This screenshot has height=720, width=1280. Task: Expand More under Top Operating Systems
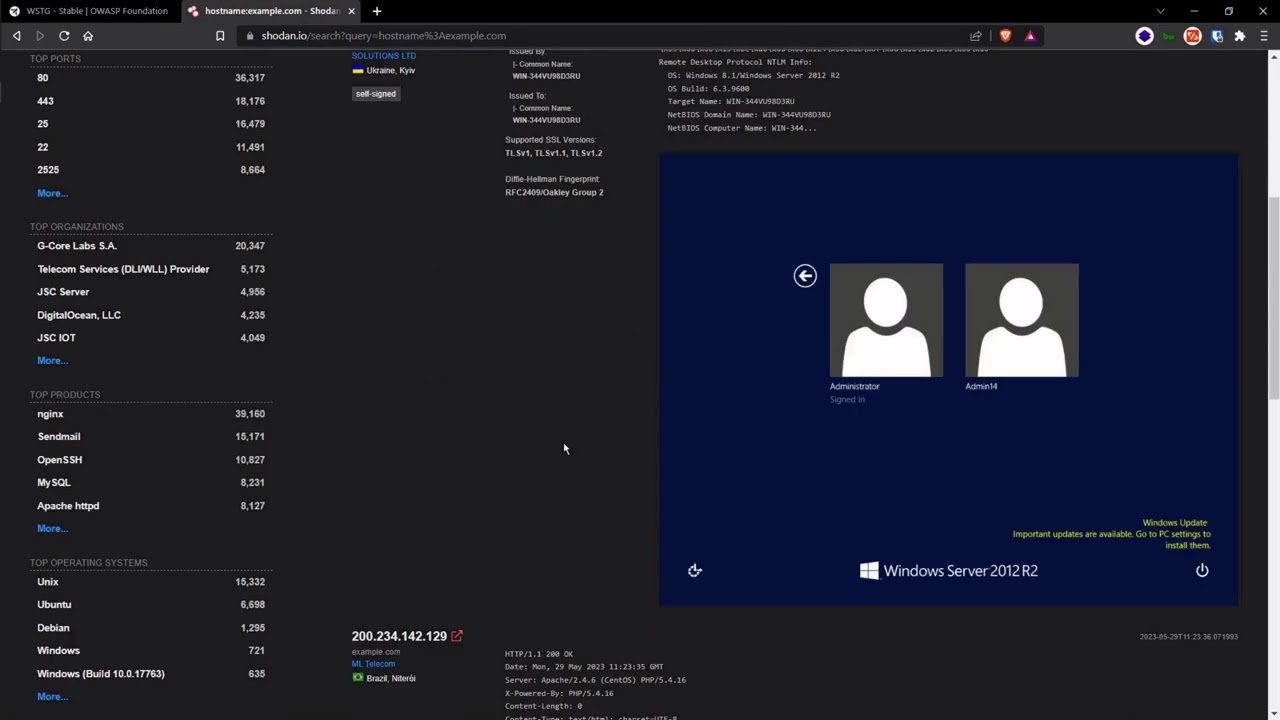pyautogui.click(x=52, y=696)
